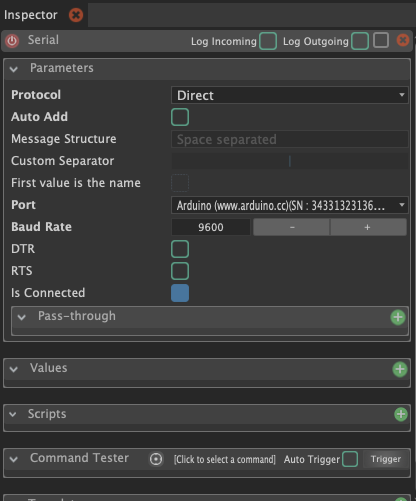
Task: Toggle First value is the name checkbox
Action: tap(180, 183)
